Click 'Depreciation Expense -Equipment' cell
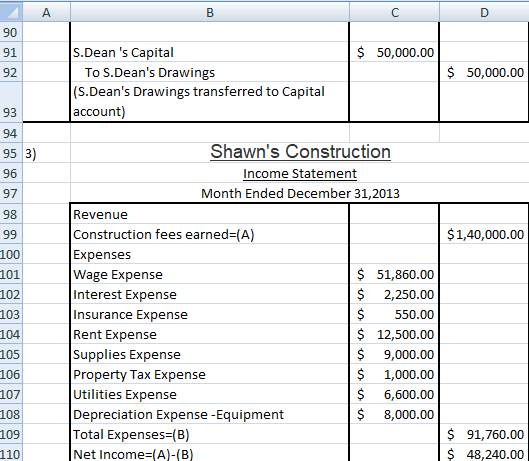Viewport: 529px width, 461px height. (x=210, y=414)
